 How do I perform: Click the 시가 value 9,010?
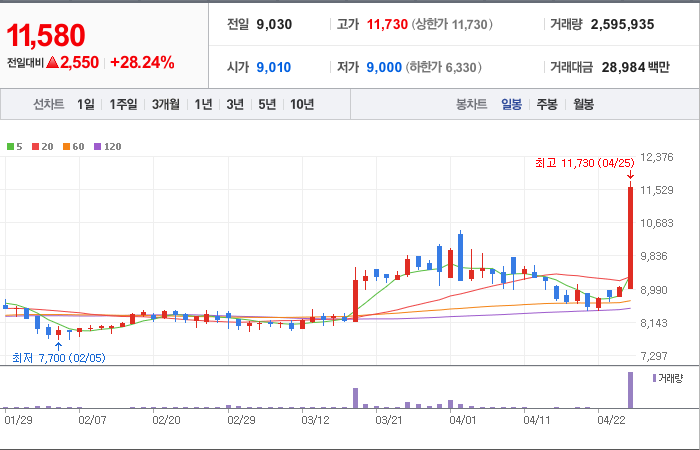point(274,67)
